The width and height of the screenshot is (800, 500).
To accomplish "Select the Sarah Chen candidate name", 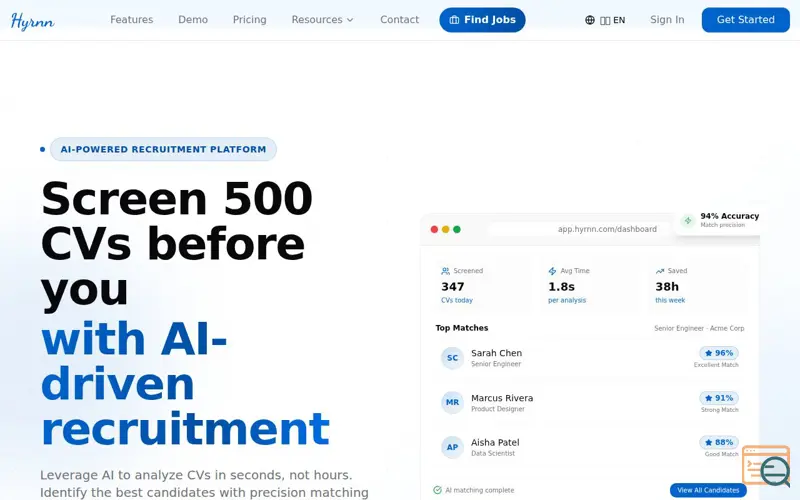I will [x=496, y=353].
